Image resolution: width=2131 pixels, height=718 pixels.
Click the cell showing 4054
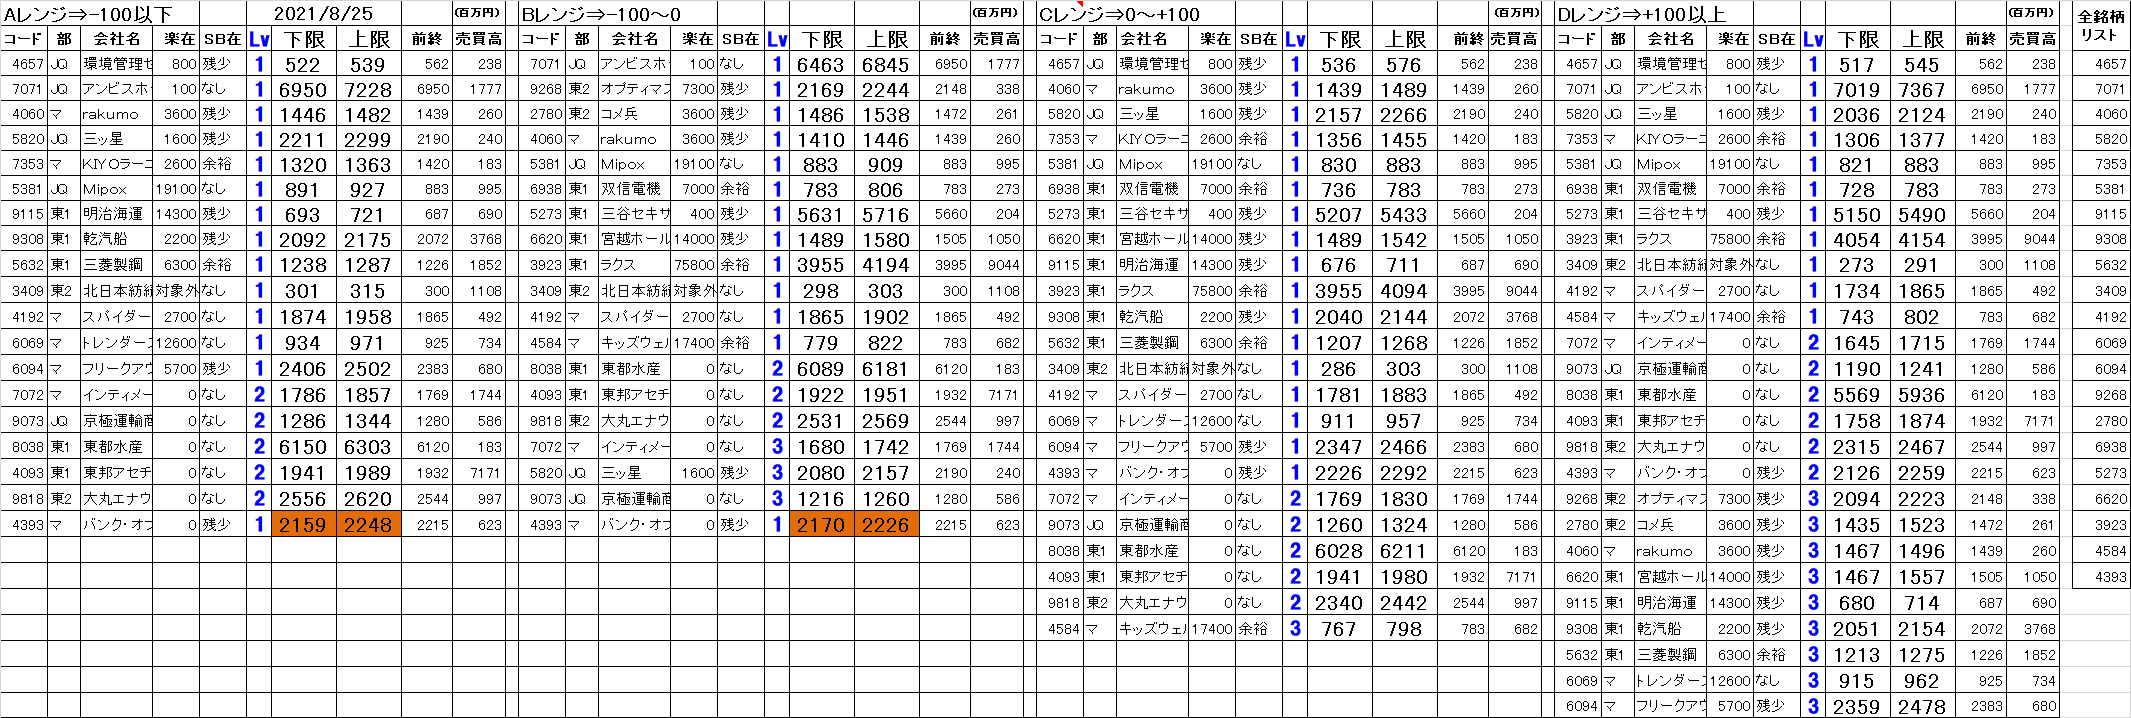[1857, 239]
